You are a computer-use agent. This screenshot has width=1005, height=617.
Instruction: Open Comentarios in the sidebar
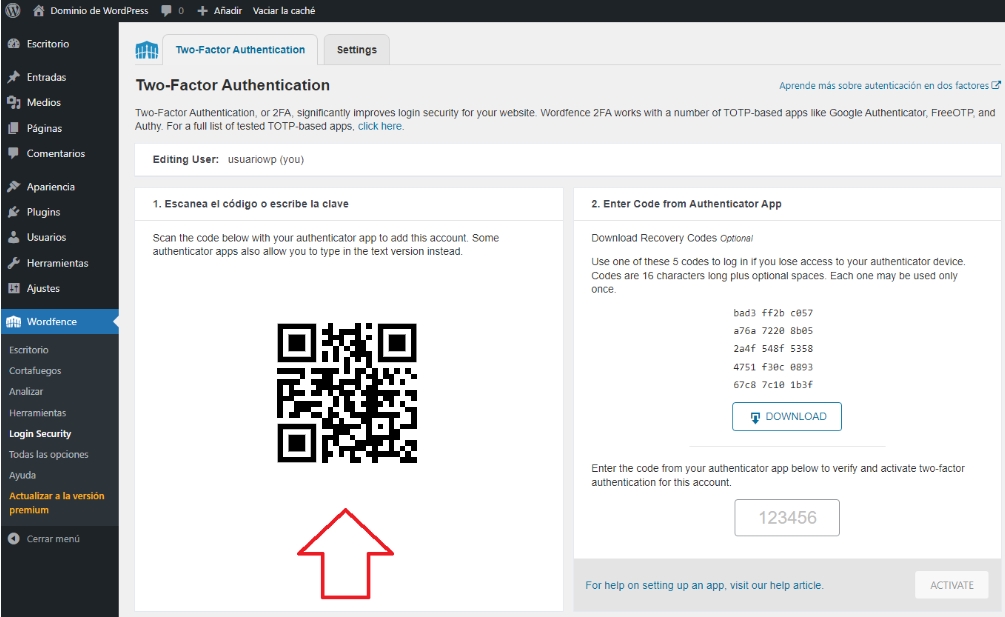56,153
